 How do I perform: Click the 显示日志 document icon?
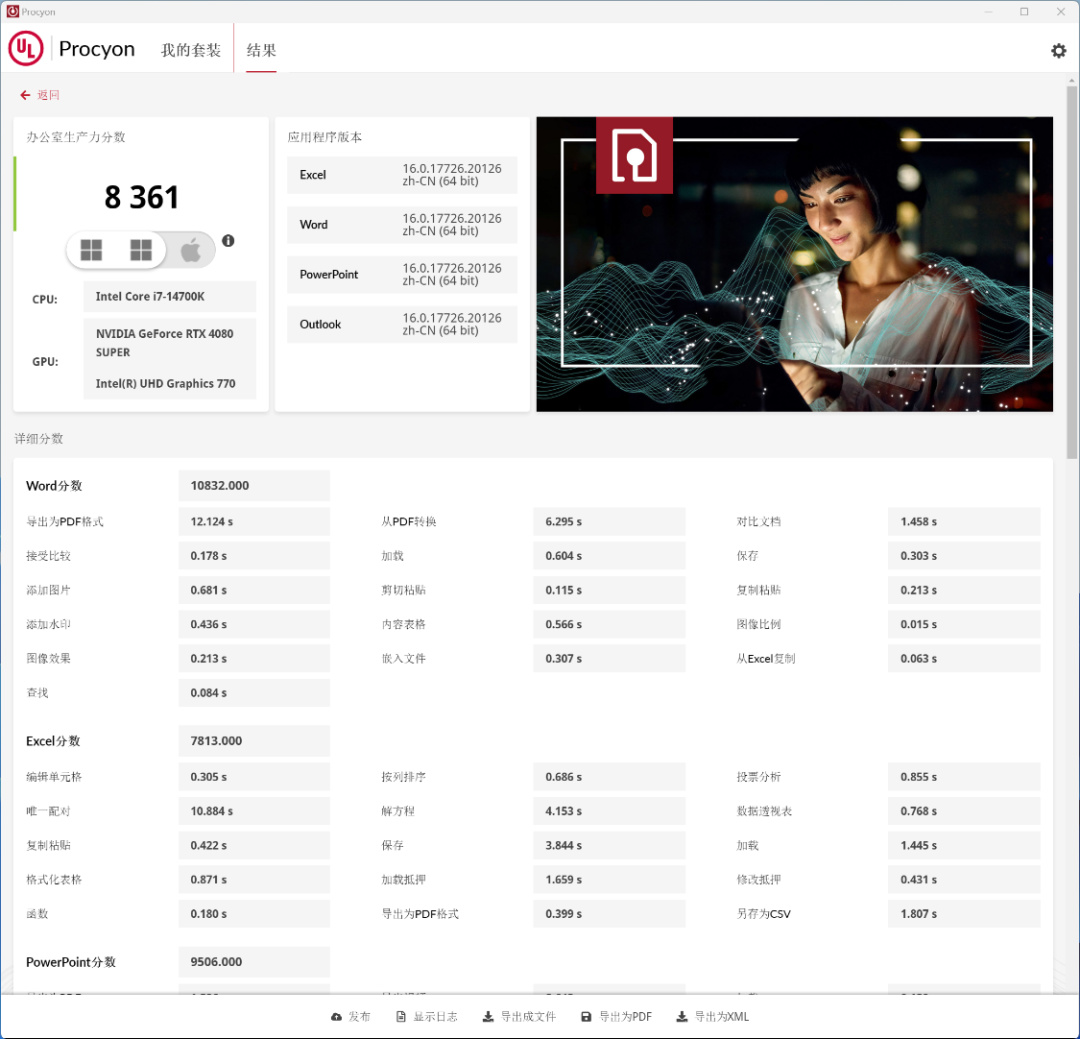(x=401, y=1017)
